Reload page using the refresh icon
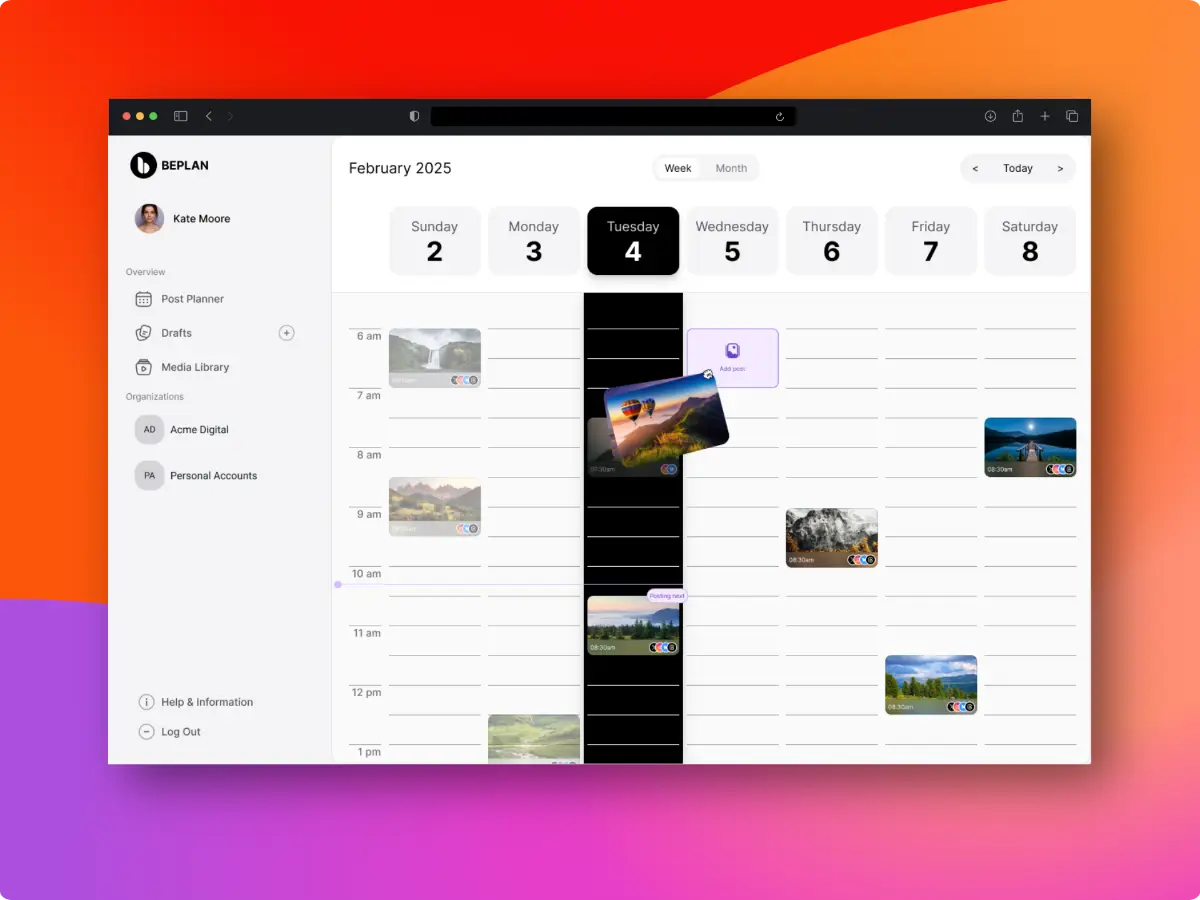Viewport: 1200px width, 900px height. pyautogui.click(x=780, y=117)
